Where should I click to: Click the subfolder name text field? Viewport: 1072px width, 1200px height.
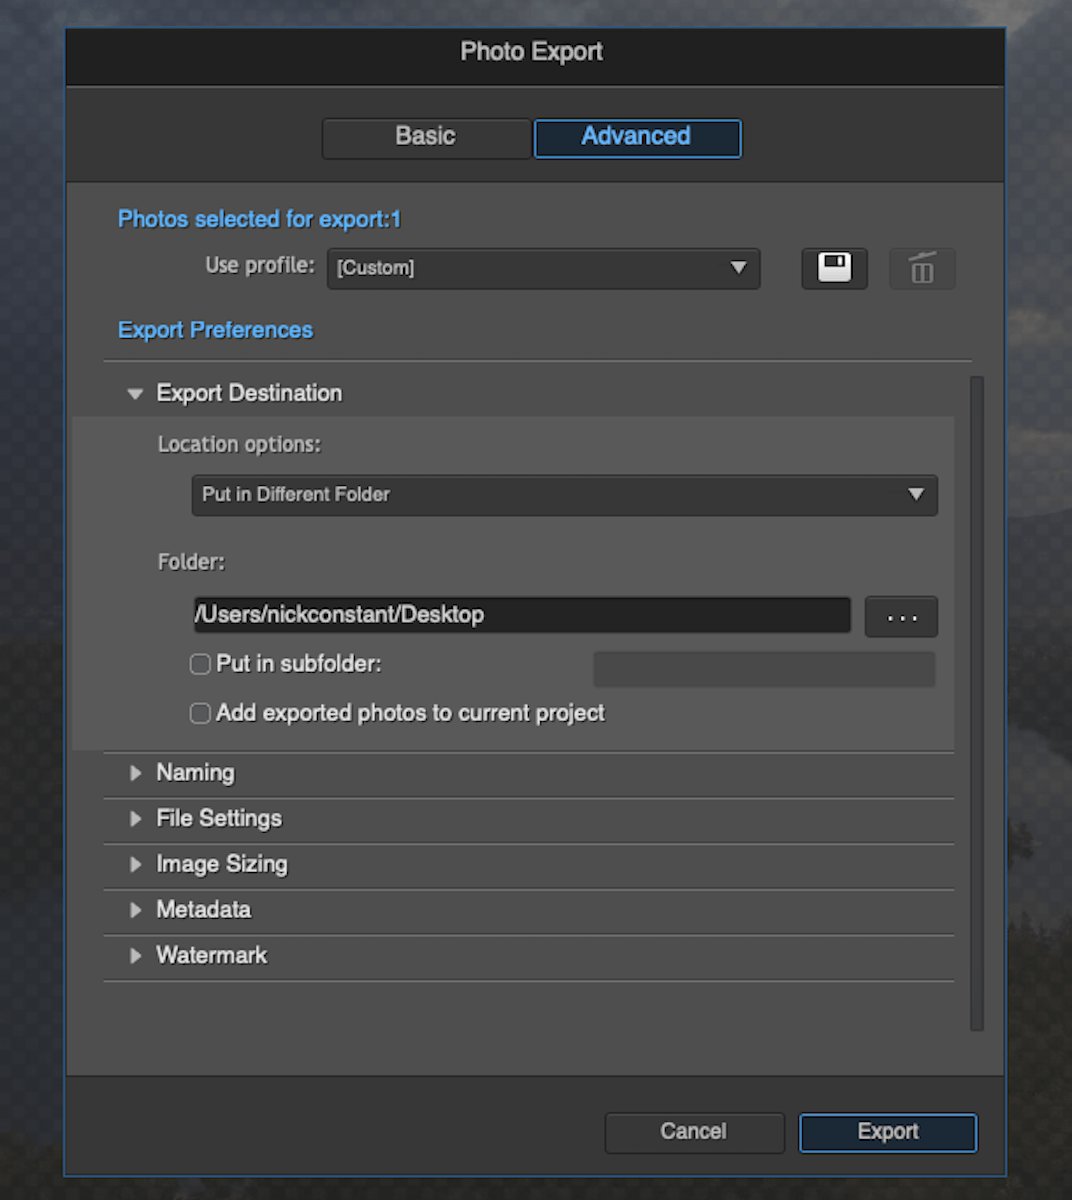pyautogui.click(x=764, y=668)
